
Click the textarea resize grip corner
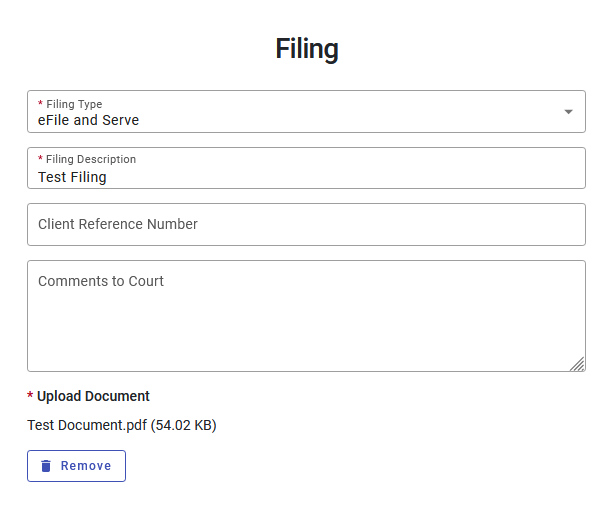click(x=577, y=364)
